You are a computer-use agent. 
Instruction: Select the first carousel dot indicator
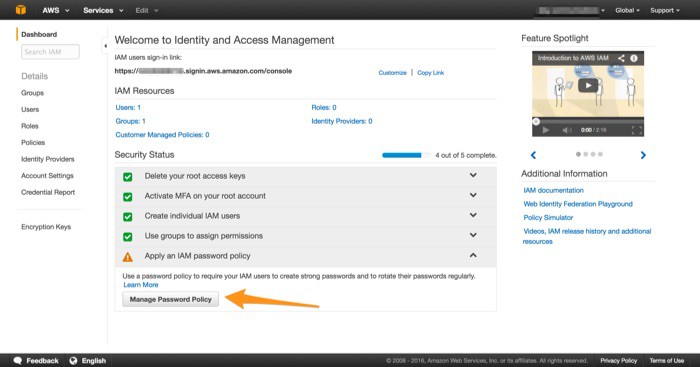(579, 154)
